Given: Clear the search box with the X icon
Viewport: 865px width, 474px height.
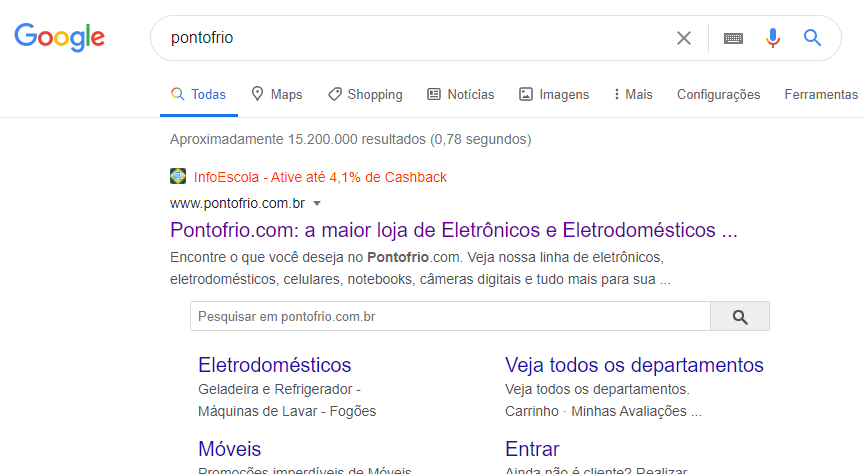Looking at the screenshot, I should pos(684,38).
